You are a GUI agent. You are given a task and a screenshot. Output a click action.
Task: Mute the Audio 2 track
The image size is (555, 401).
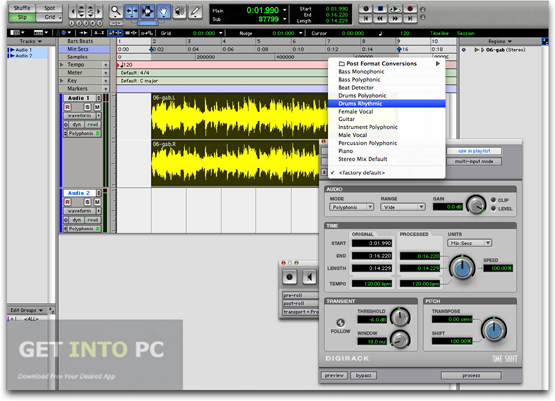pos(97,202)
